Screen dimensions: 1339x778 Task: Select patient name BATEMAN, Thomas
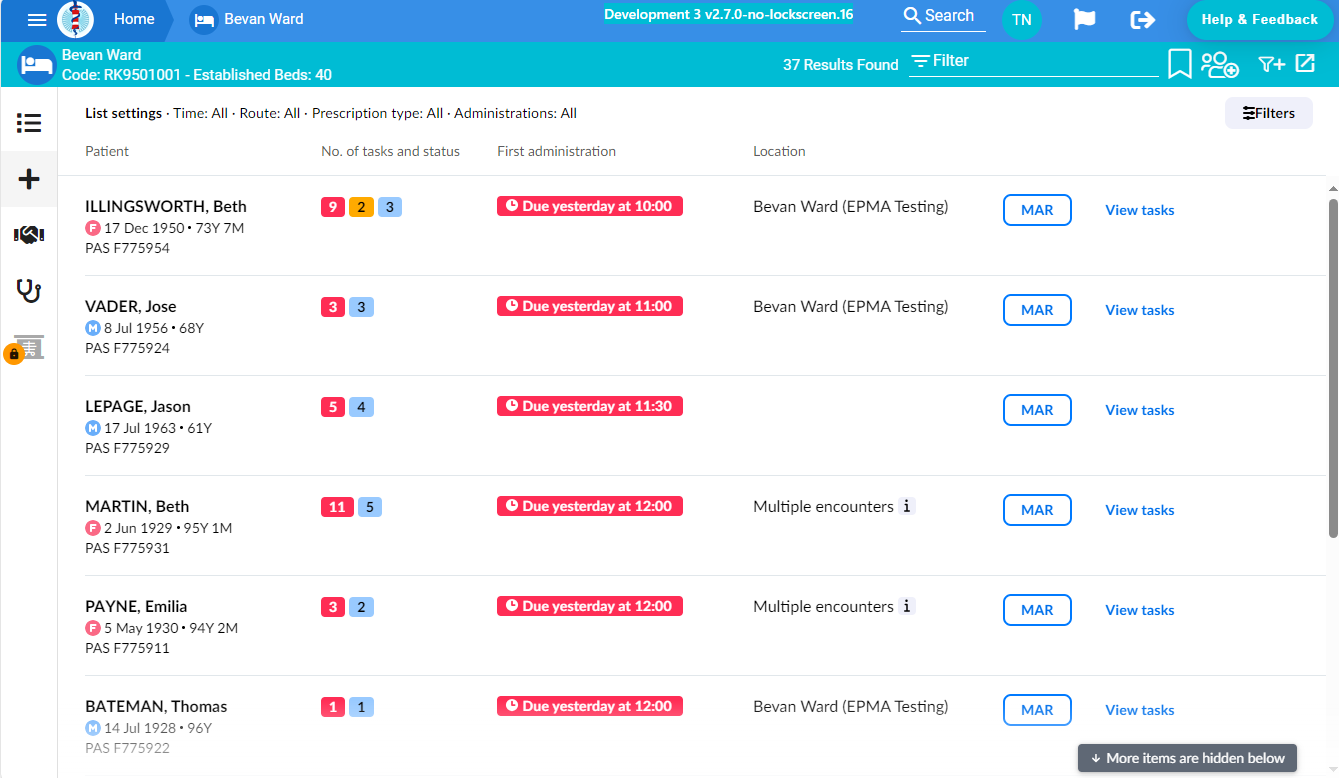[x=156, y=706]
